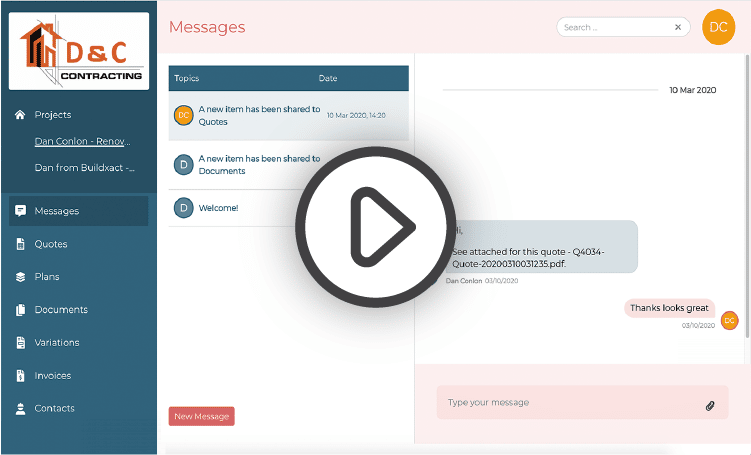
Task: Click the Contacts person icon
Action: pyautogui.click(x=20, y=409)
